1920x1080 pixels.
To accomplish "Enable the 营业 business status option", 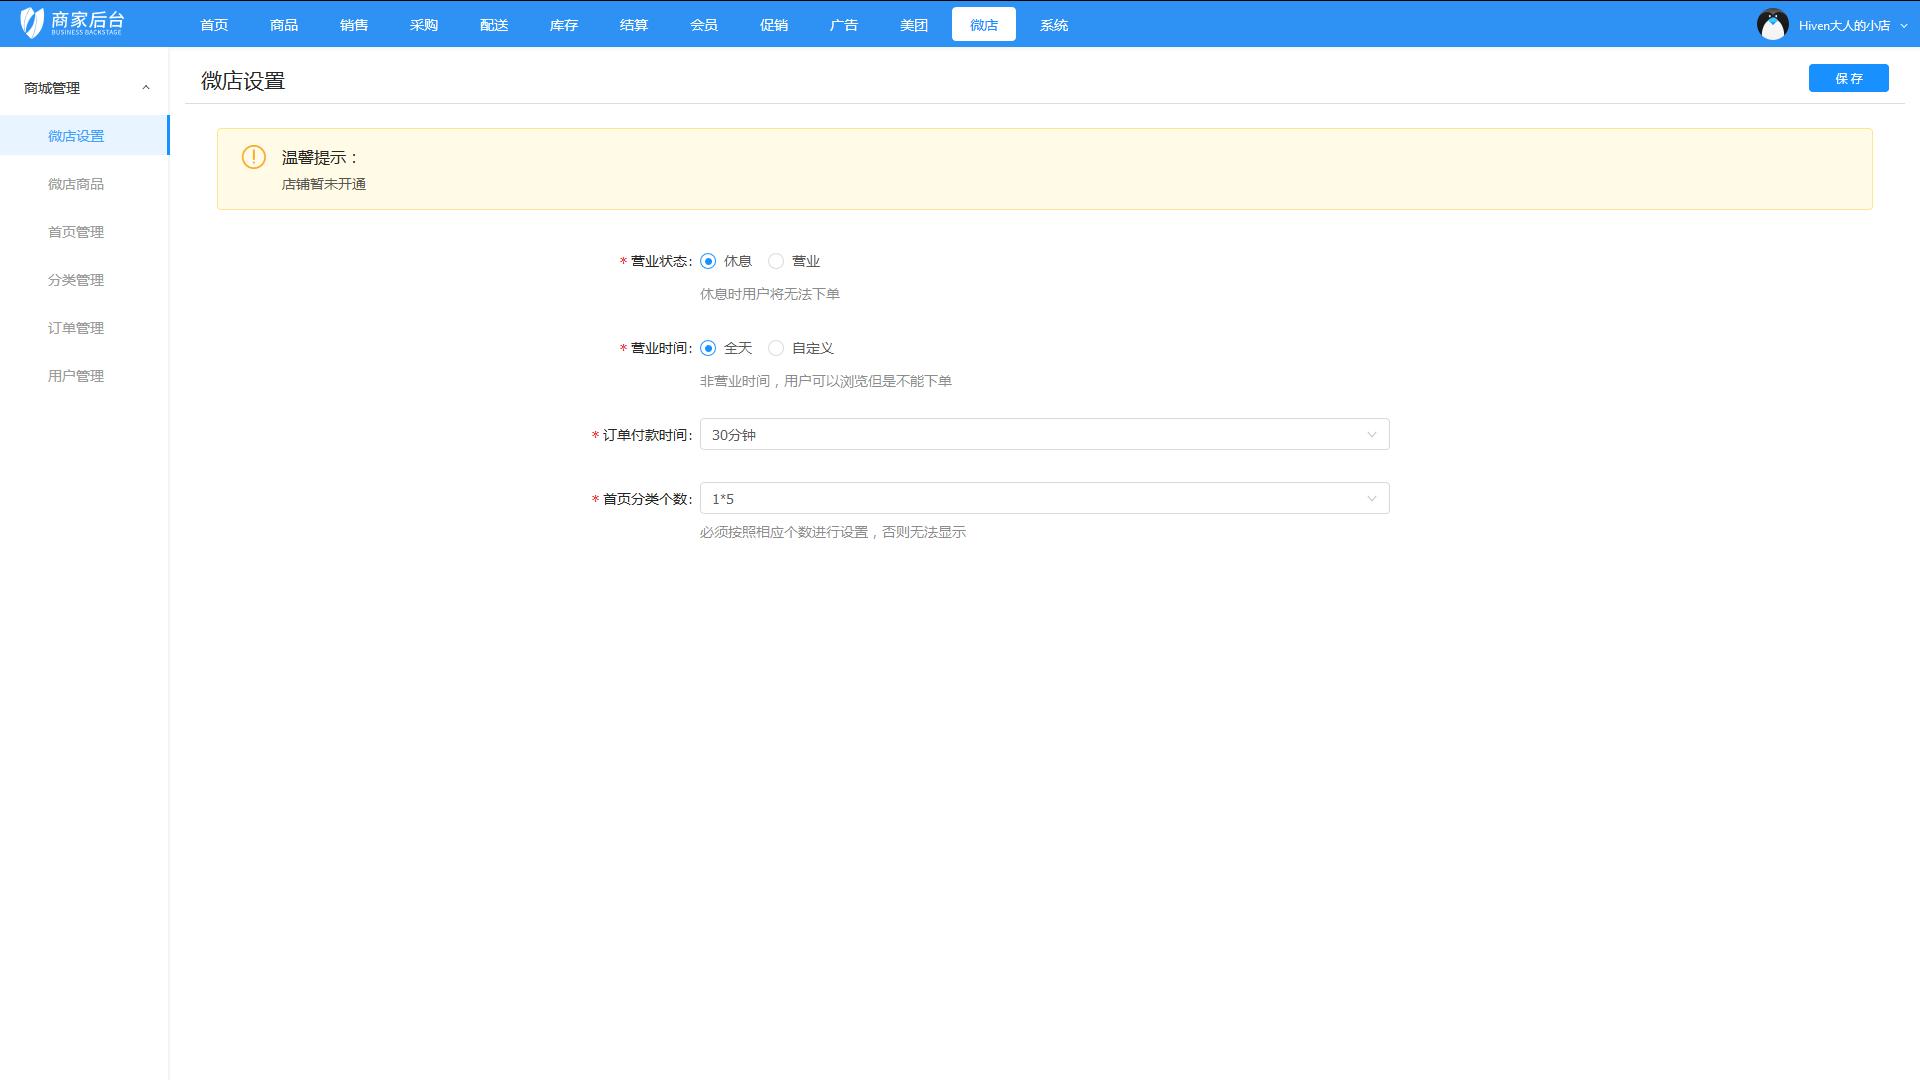I will coord(776,260).
